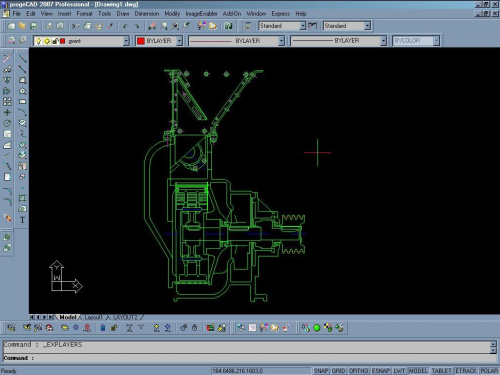Open the Edit menu

tap(31, 14)
